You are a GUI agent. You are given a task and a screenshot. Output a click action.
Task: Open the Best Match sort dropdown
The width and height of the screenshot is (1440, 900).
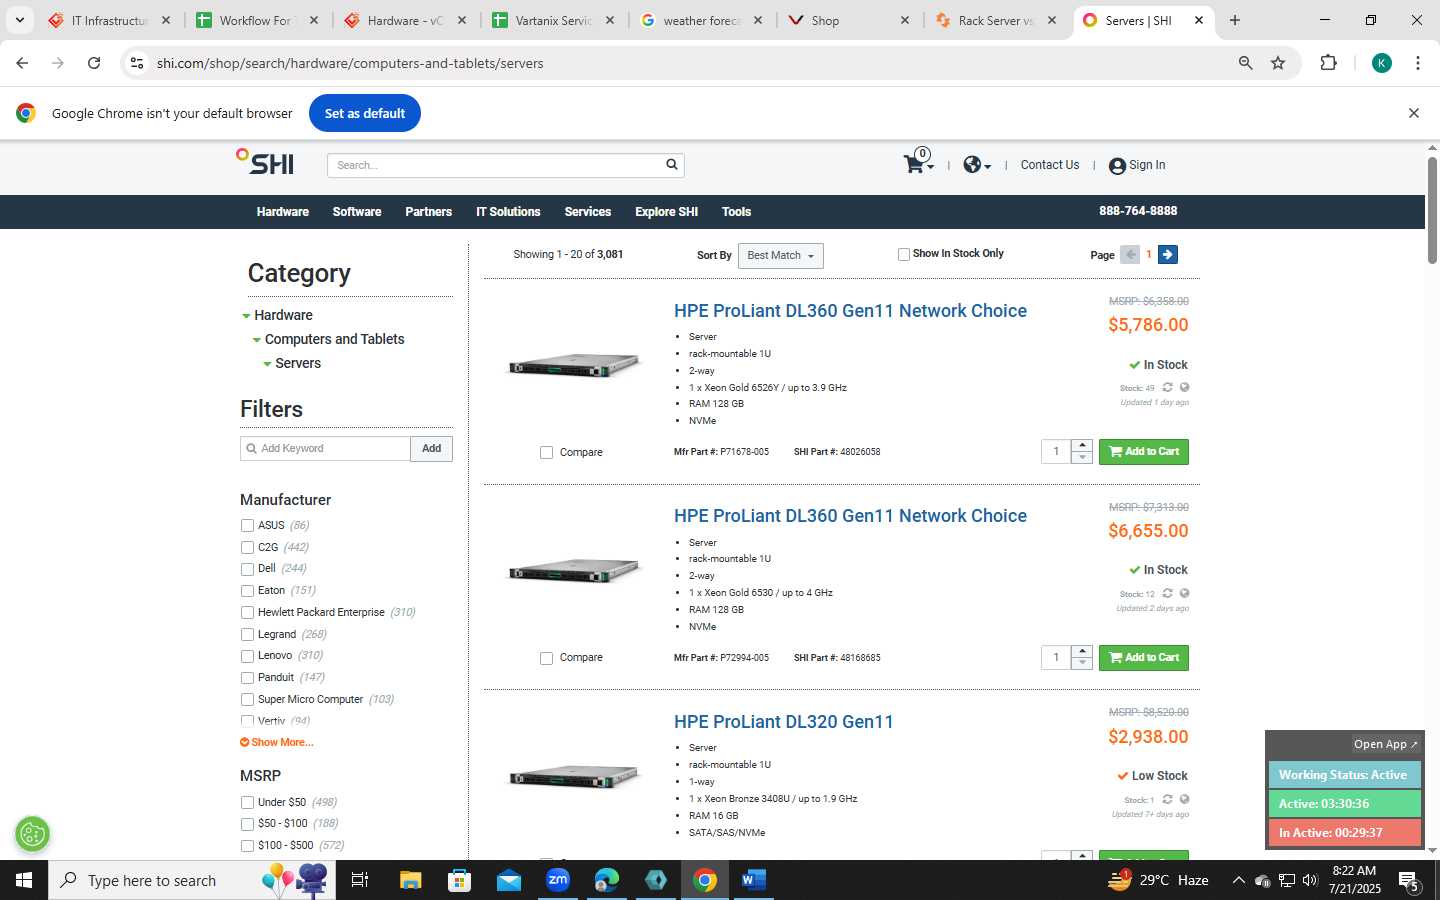780,256
